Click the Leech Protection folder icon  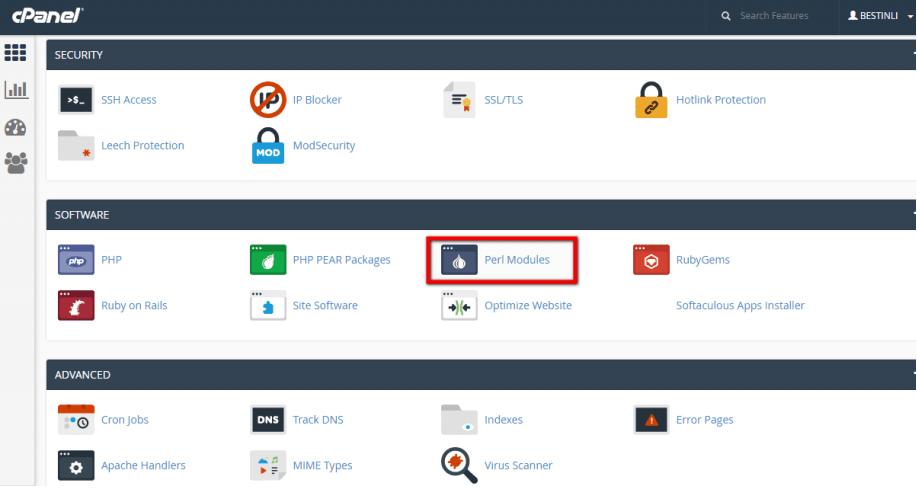pos(76,146)
